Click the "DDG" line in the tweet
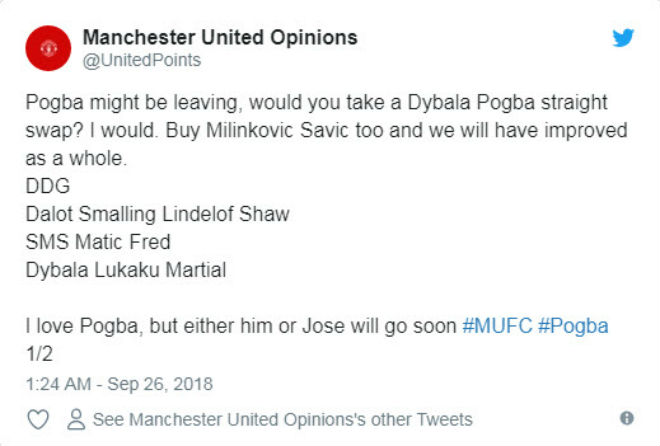 coord(42,187)
